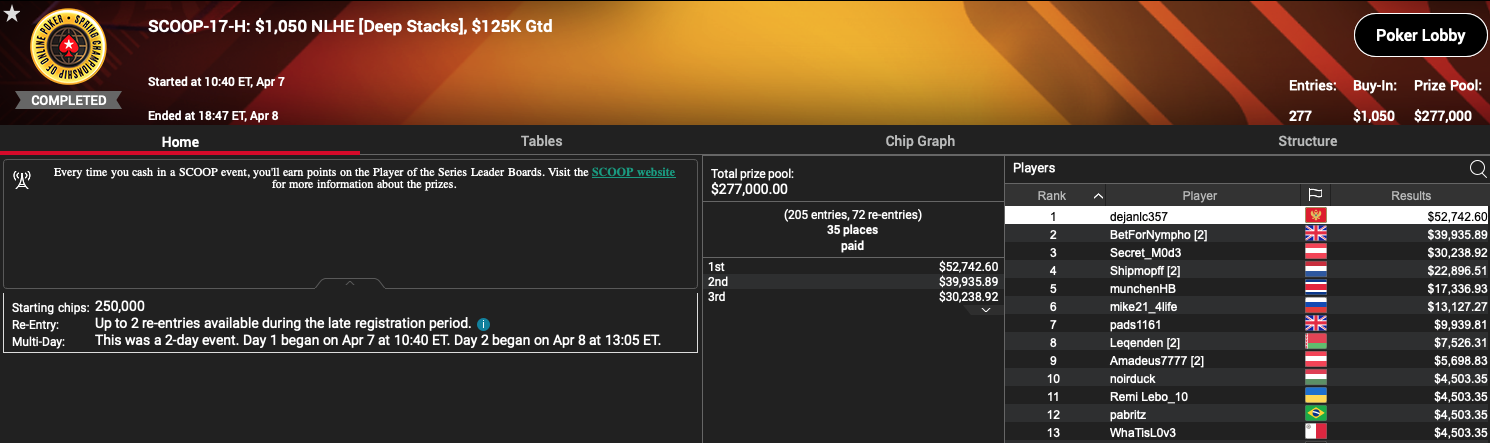Click the announcement broadcast icon
Viewport: 1490px width, 443px height.
tap(21, 179)
